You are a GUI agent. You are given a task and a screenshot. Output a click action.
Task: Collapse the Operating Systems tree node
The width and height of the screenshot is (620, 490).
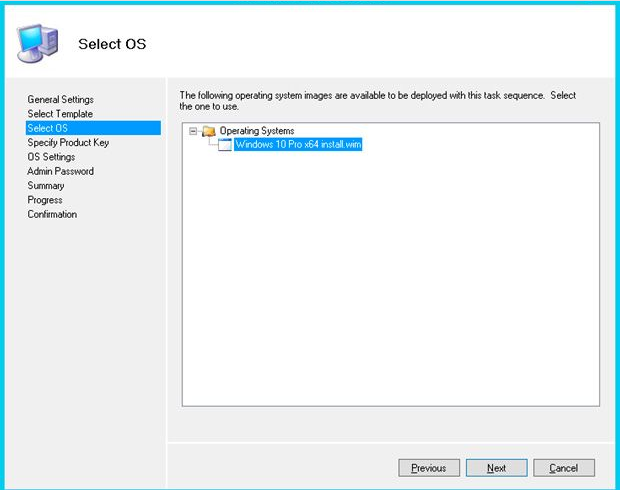(193, 131)
